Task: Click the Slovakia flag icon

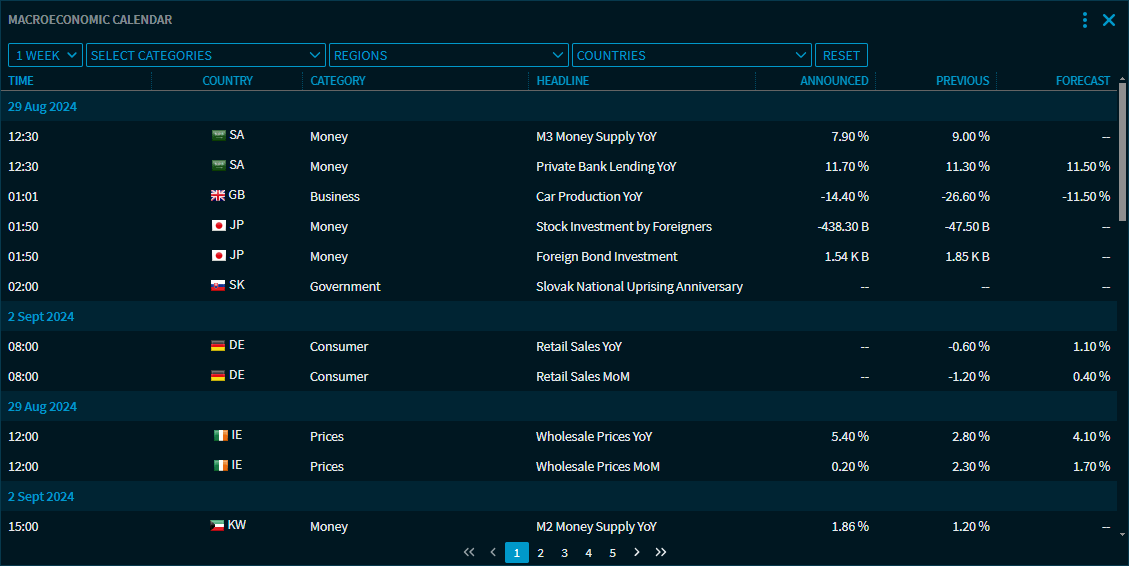Action: point(218,286)
